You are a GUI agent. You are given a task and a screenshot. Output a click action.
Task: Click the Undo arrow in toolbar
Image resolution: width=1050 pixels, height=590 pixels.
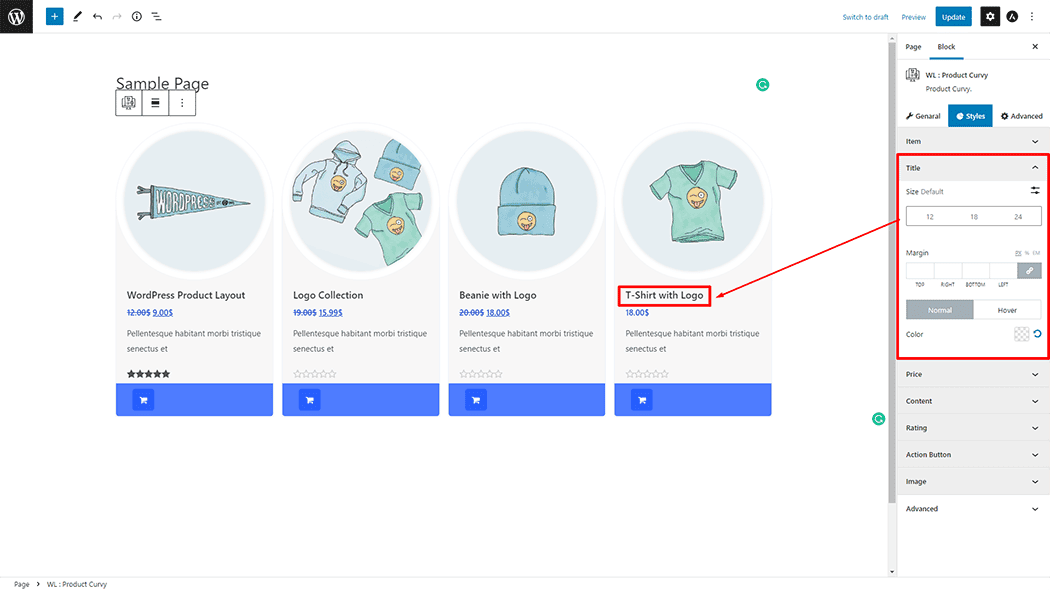[97, 17]
